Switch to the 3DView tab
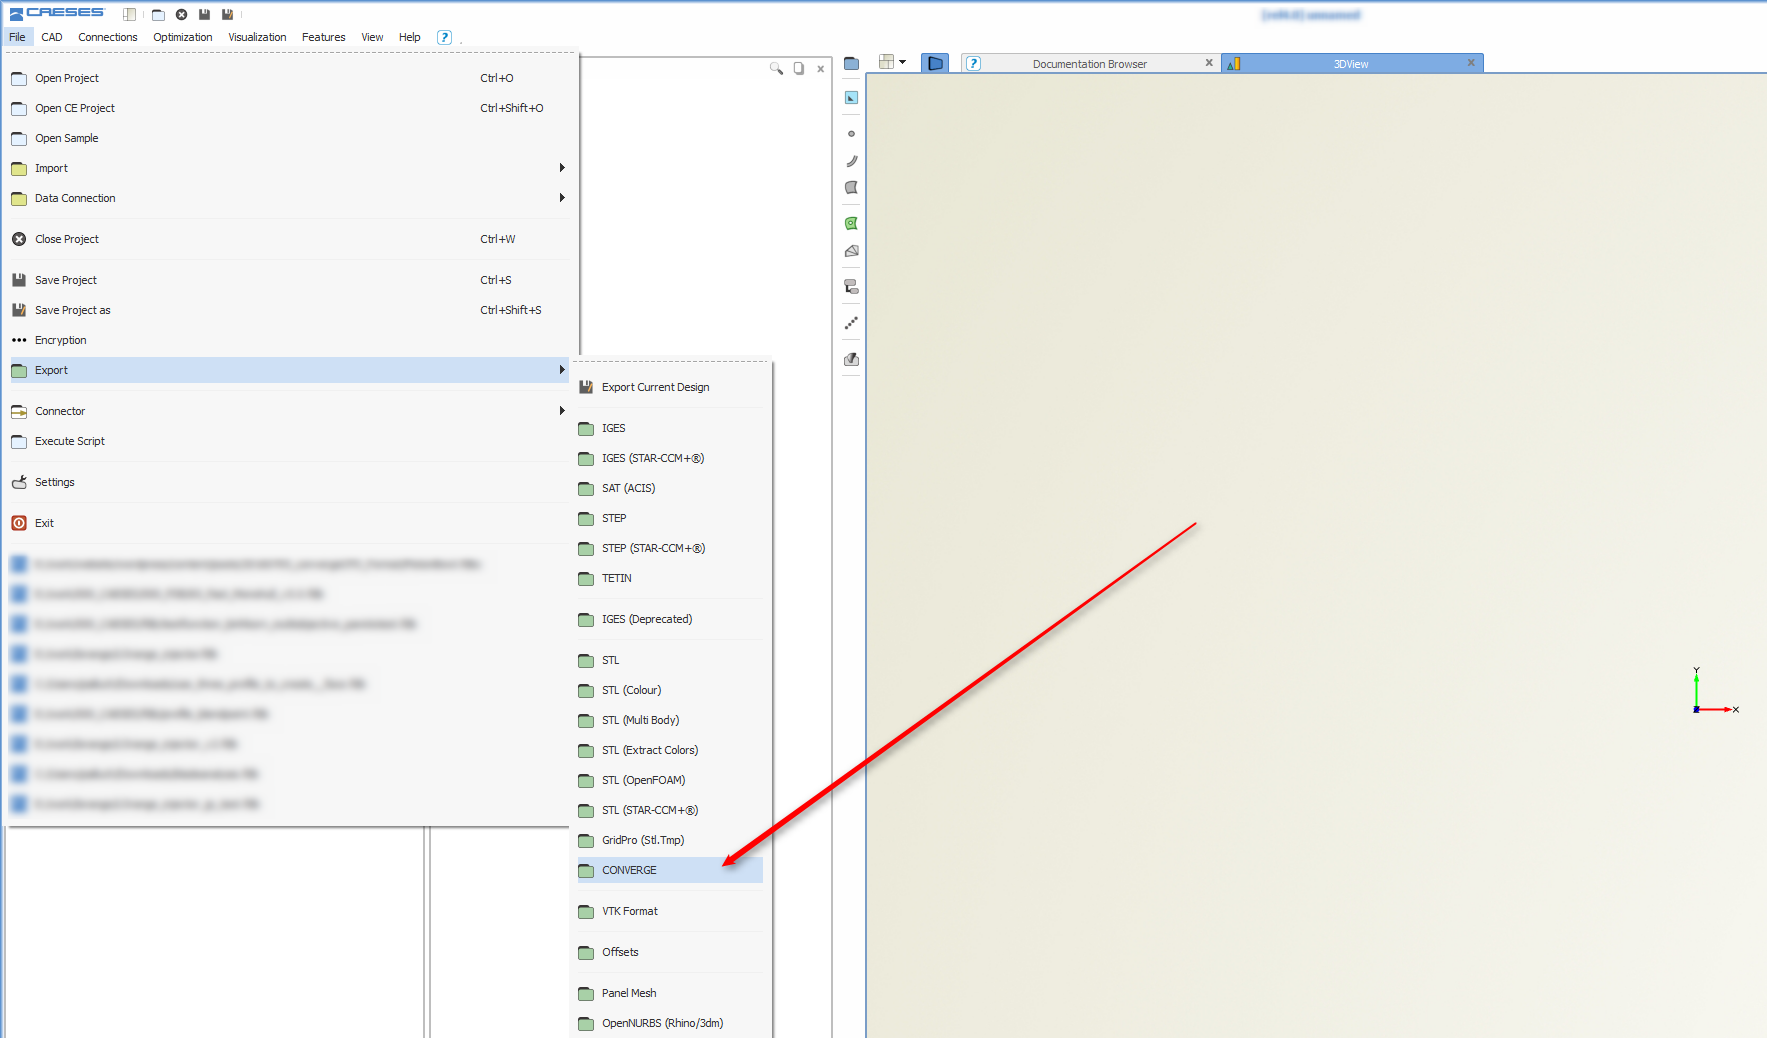This screenshot has height=1038, width=1767. click(1351, 64)
